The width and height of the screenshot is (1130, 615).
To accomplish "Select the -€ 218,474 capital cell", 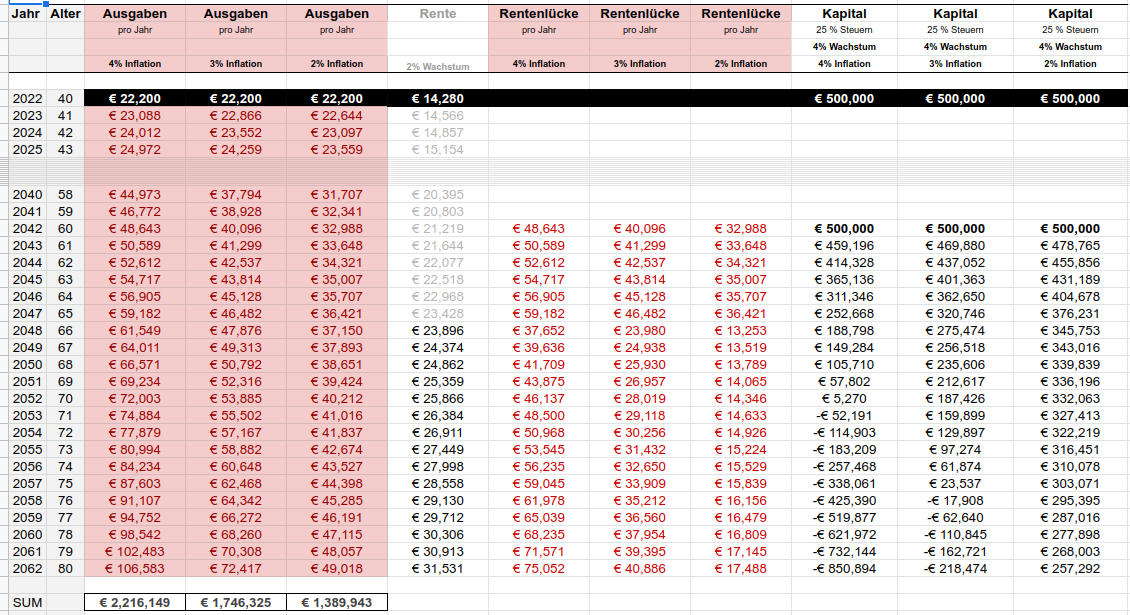I will (x=954, y=569).
